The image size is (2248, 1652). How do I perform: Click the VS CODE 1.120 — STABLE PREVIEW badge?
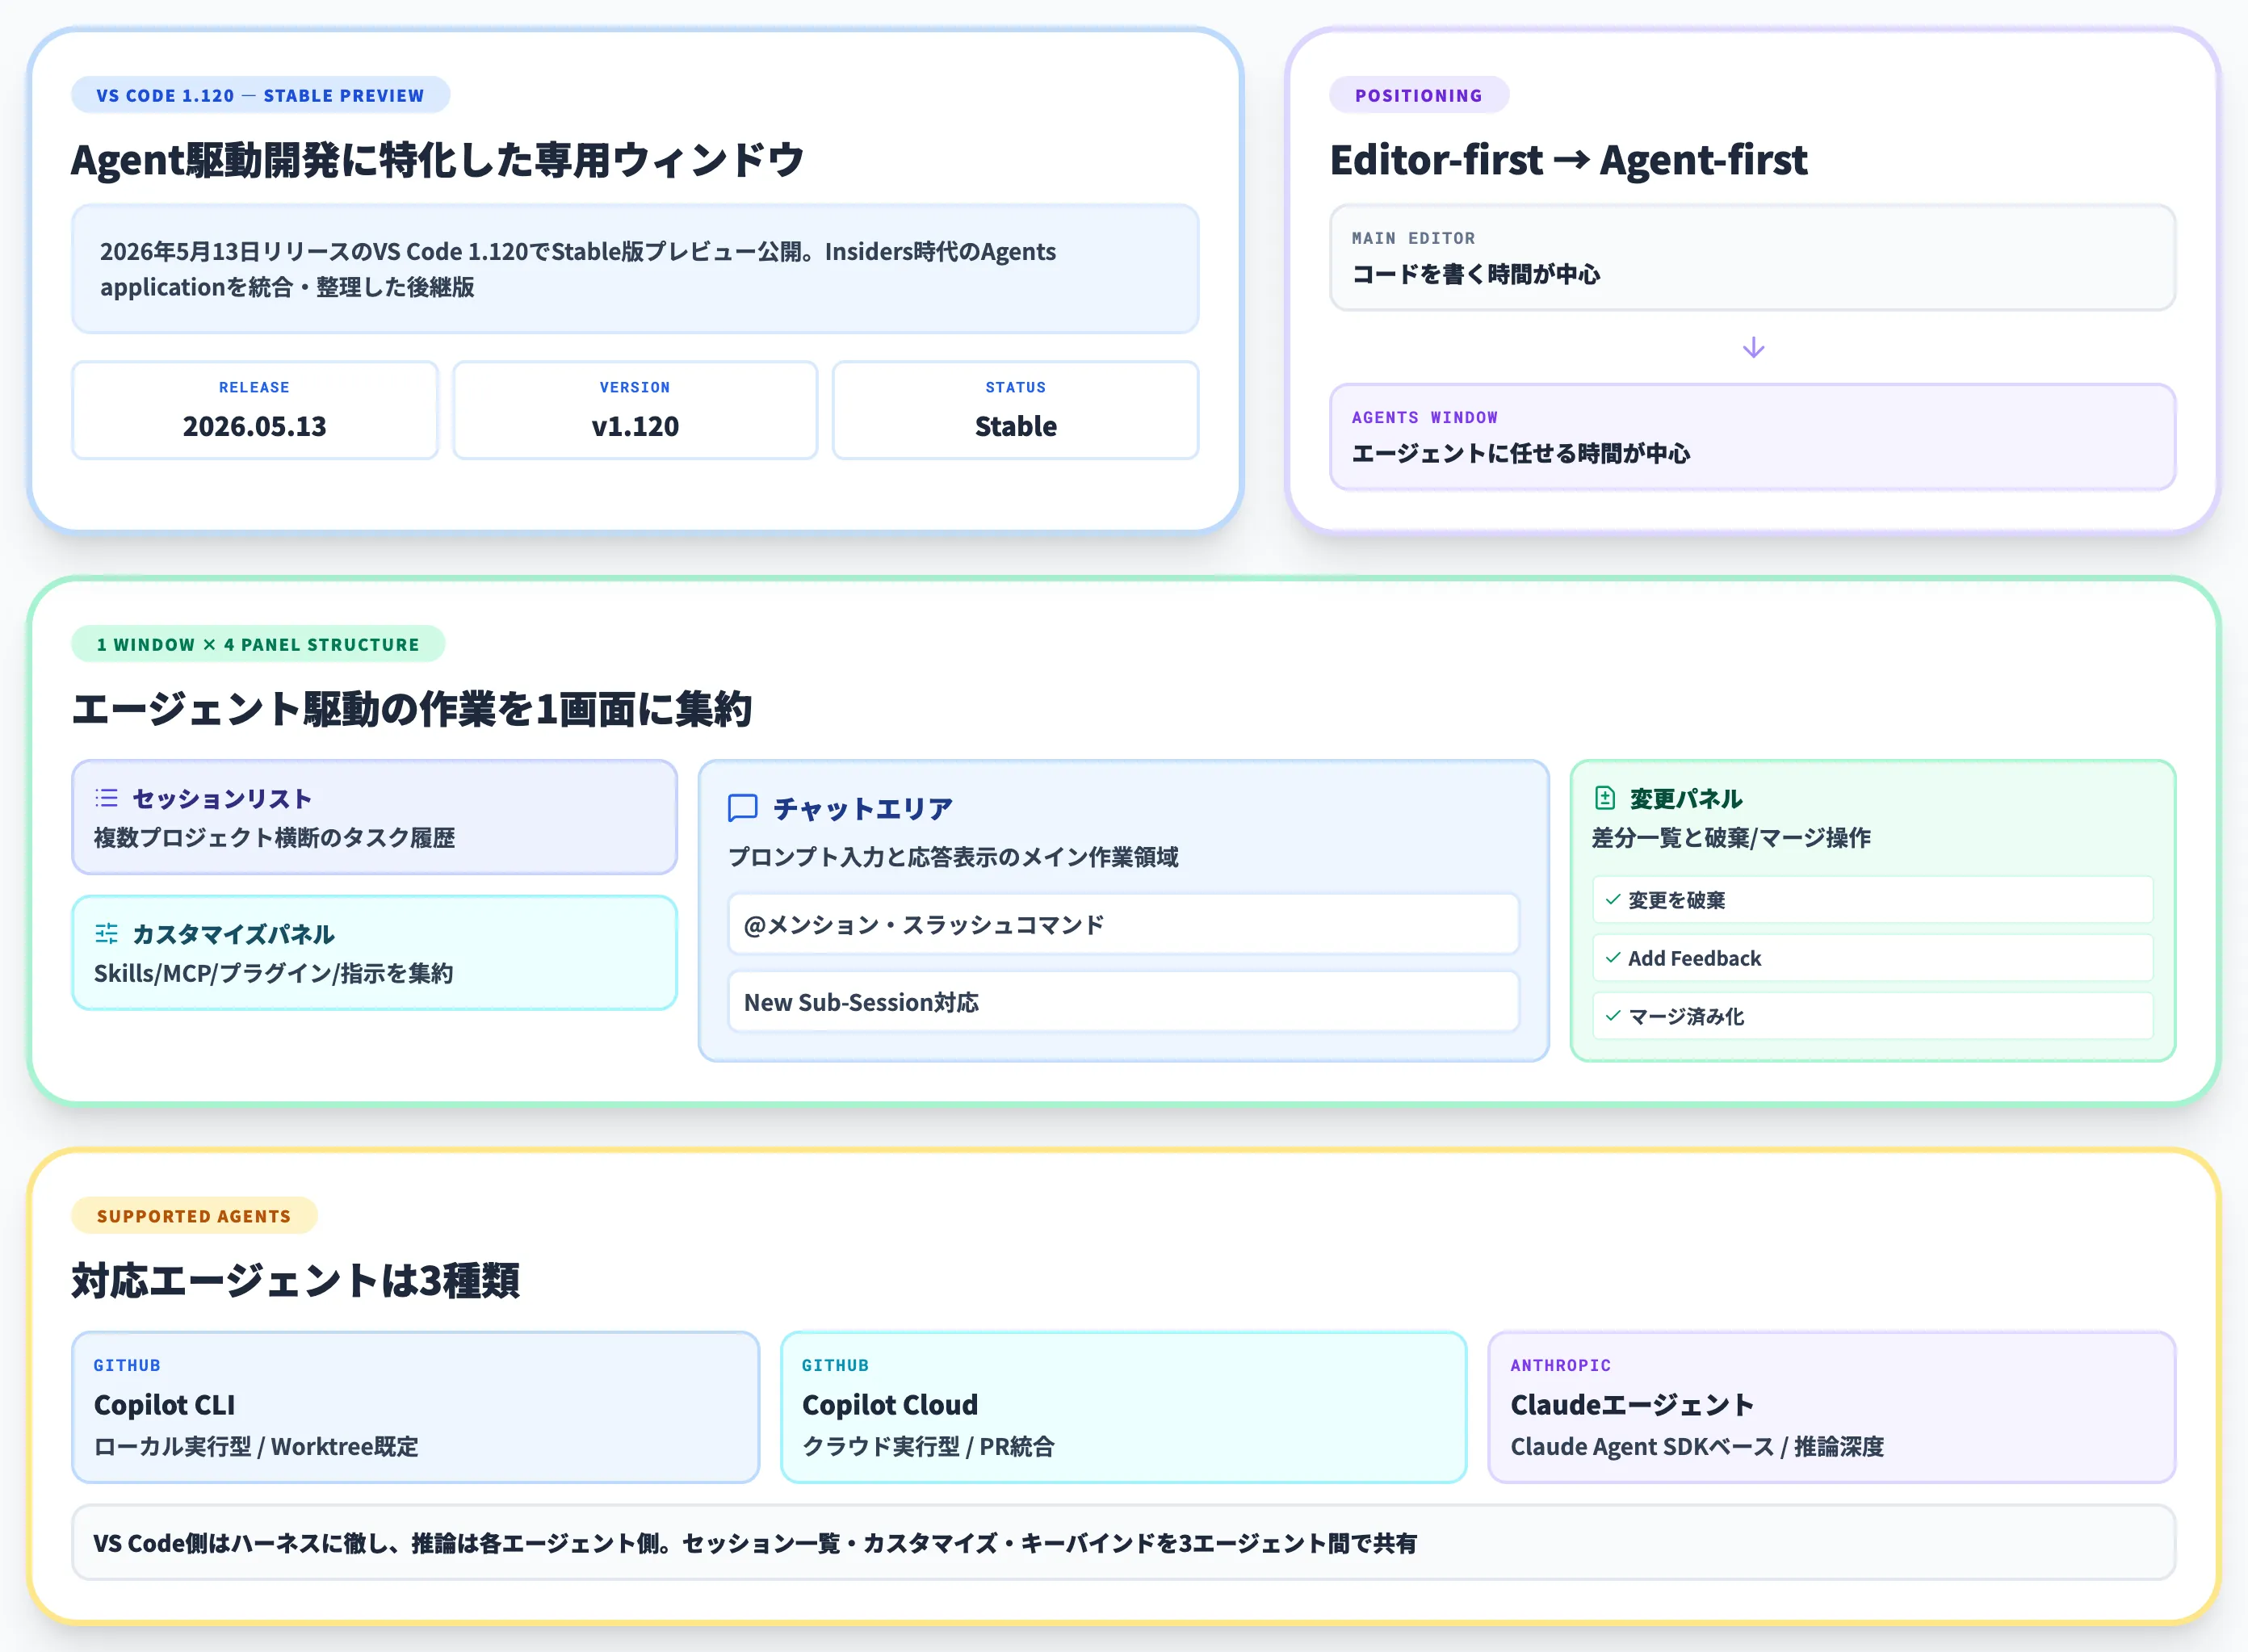tap(260, 95)
